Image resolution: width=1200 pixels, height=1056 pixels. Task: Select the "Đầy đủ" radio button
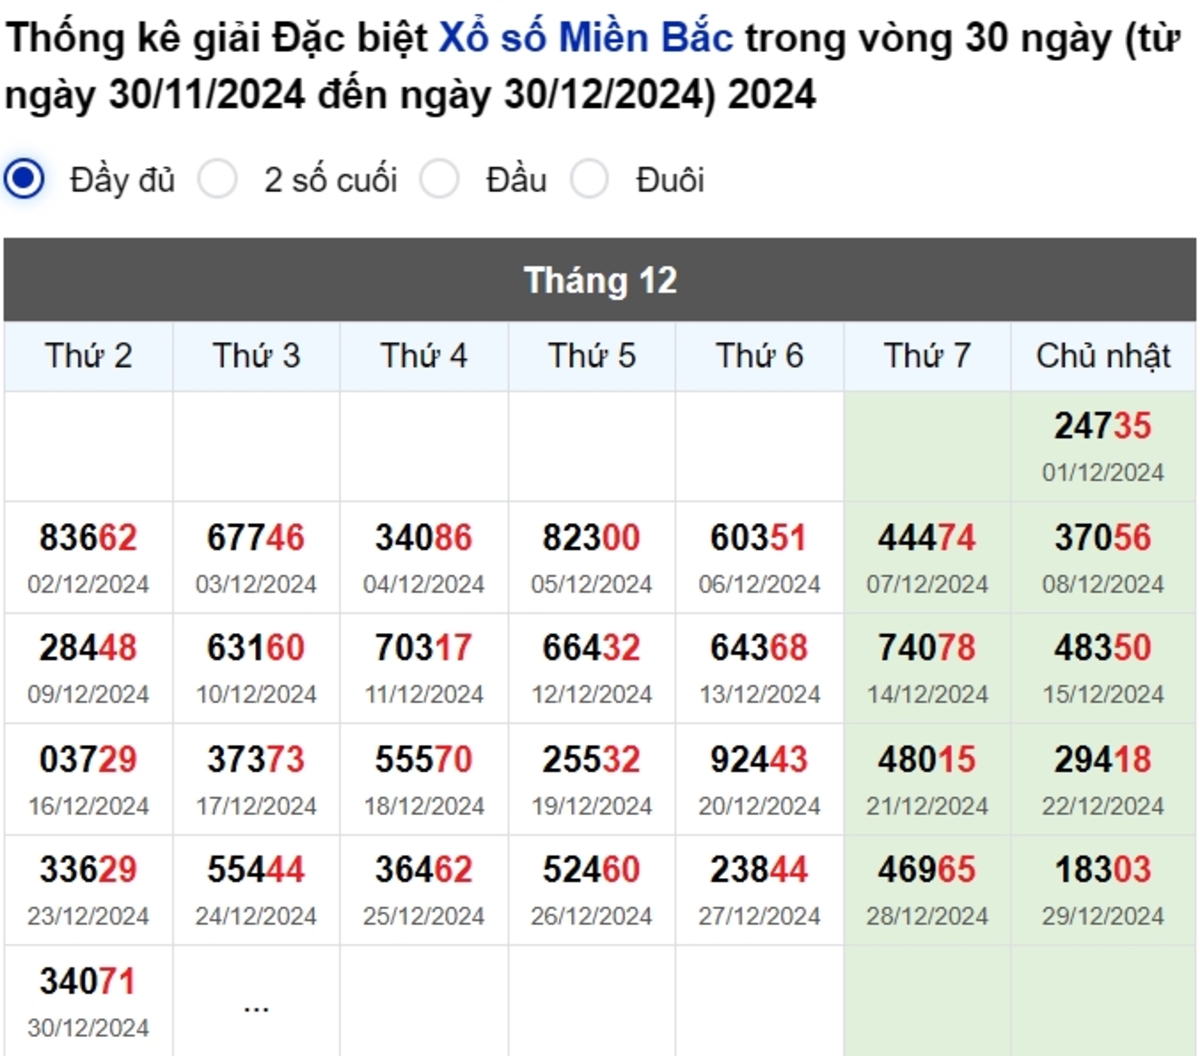tap(22, 179)
